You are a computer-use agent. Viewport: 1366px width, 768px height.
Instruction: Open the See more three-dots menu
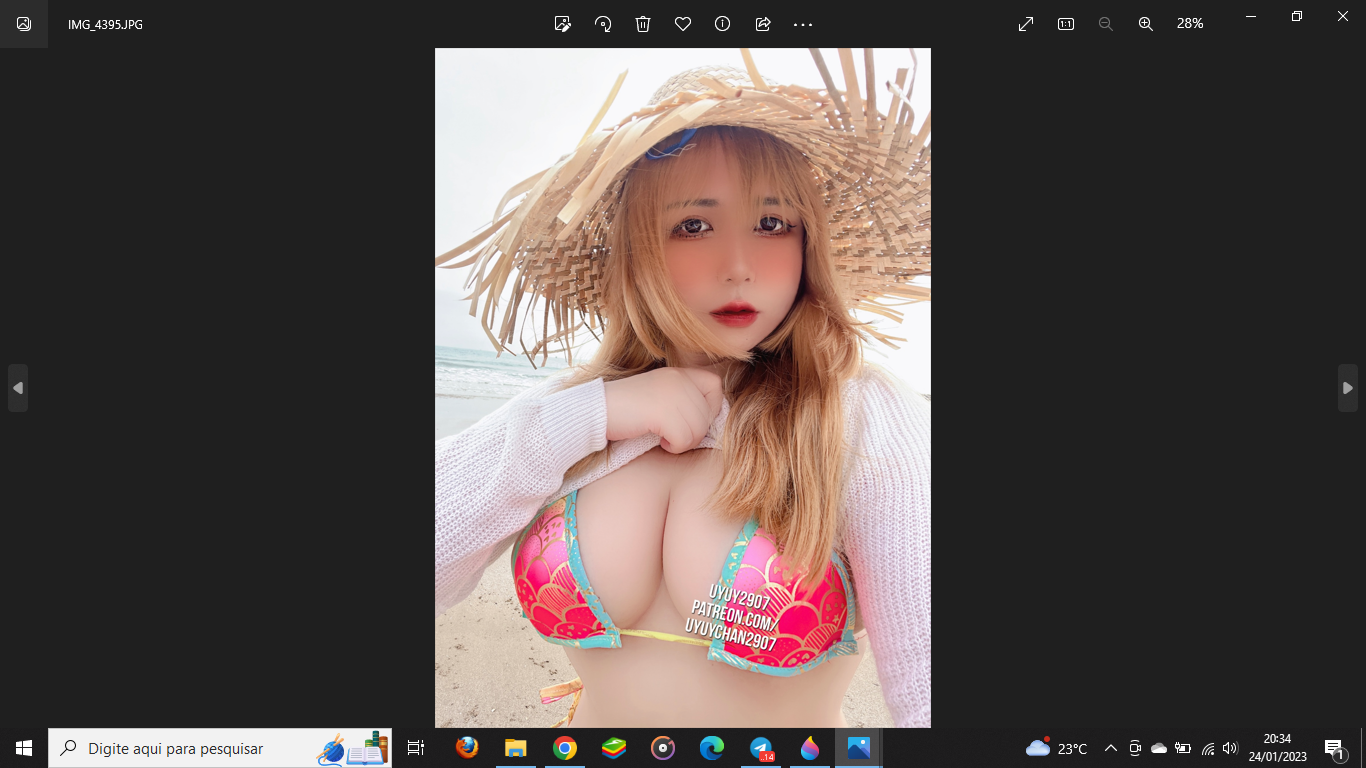(803, 24)
